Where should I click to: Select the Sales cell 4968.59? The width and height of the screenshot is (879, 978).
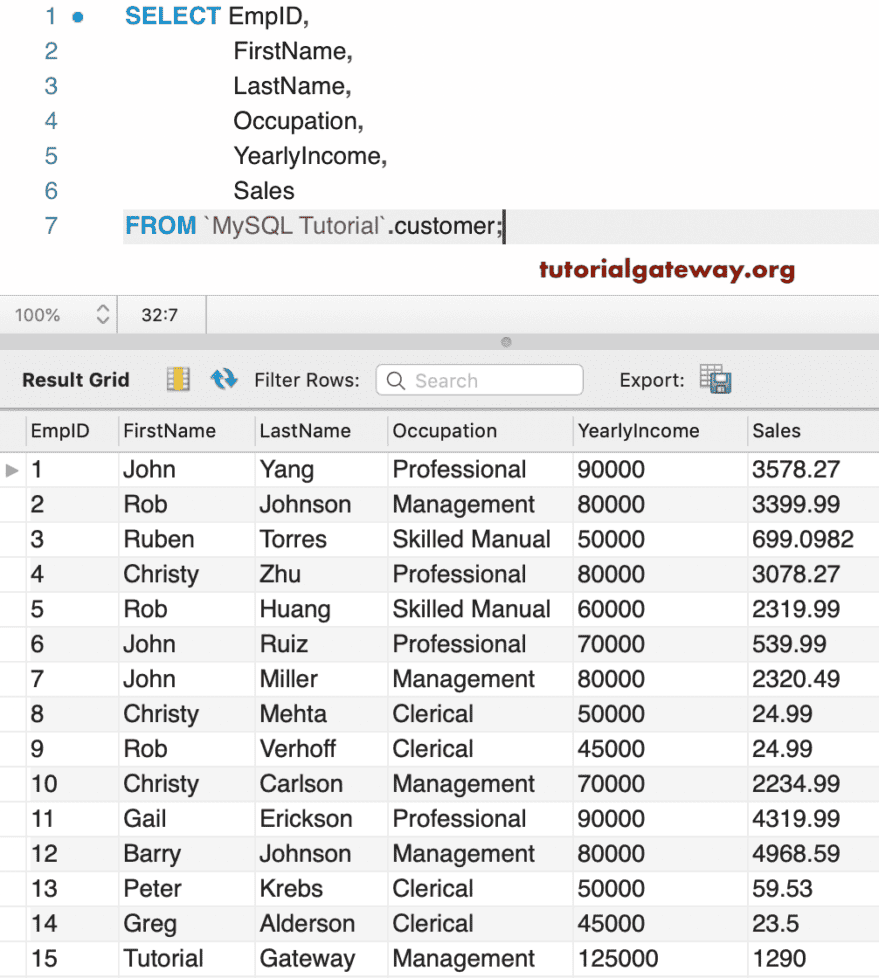813,854
